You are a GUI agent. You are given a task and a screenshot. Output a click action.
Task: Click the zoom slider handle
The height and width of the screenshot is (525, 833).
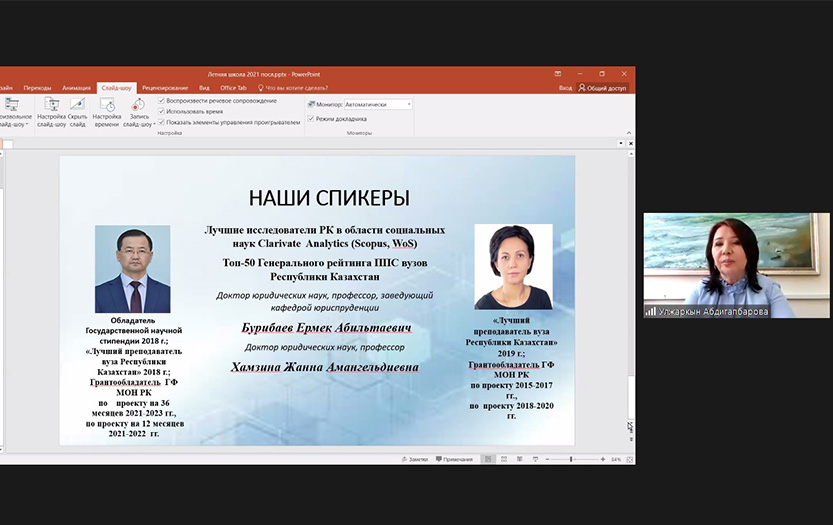coord(571,459)
